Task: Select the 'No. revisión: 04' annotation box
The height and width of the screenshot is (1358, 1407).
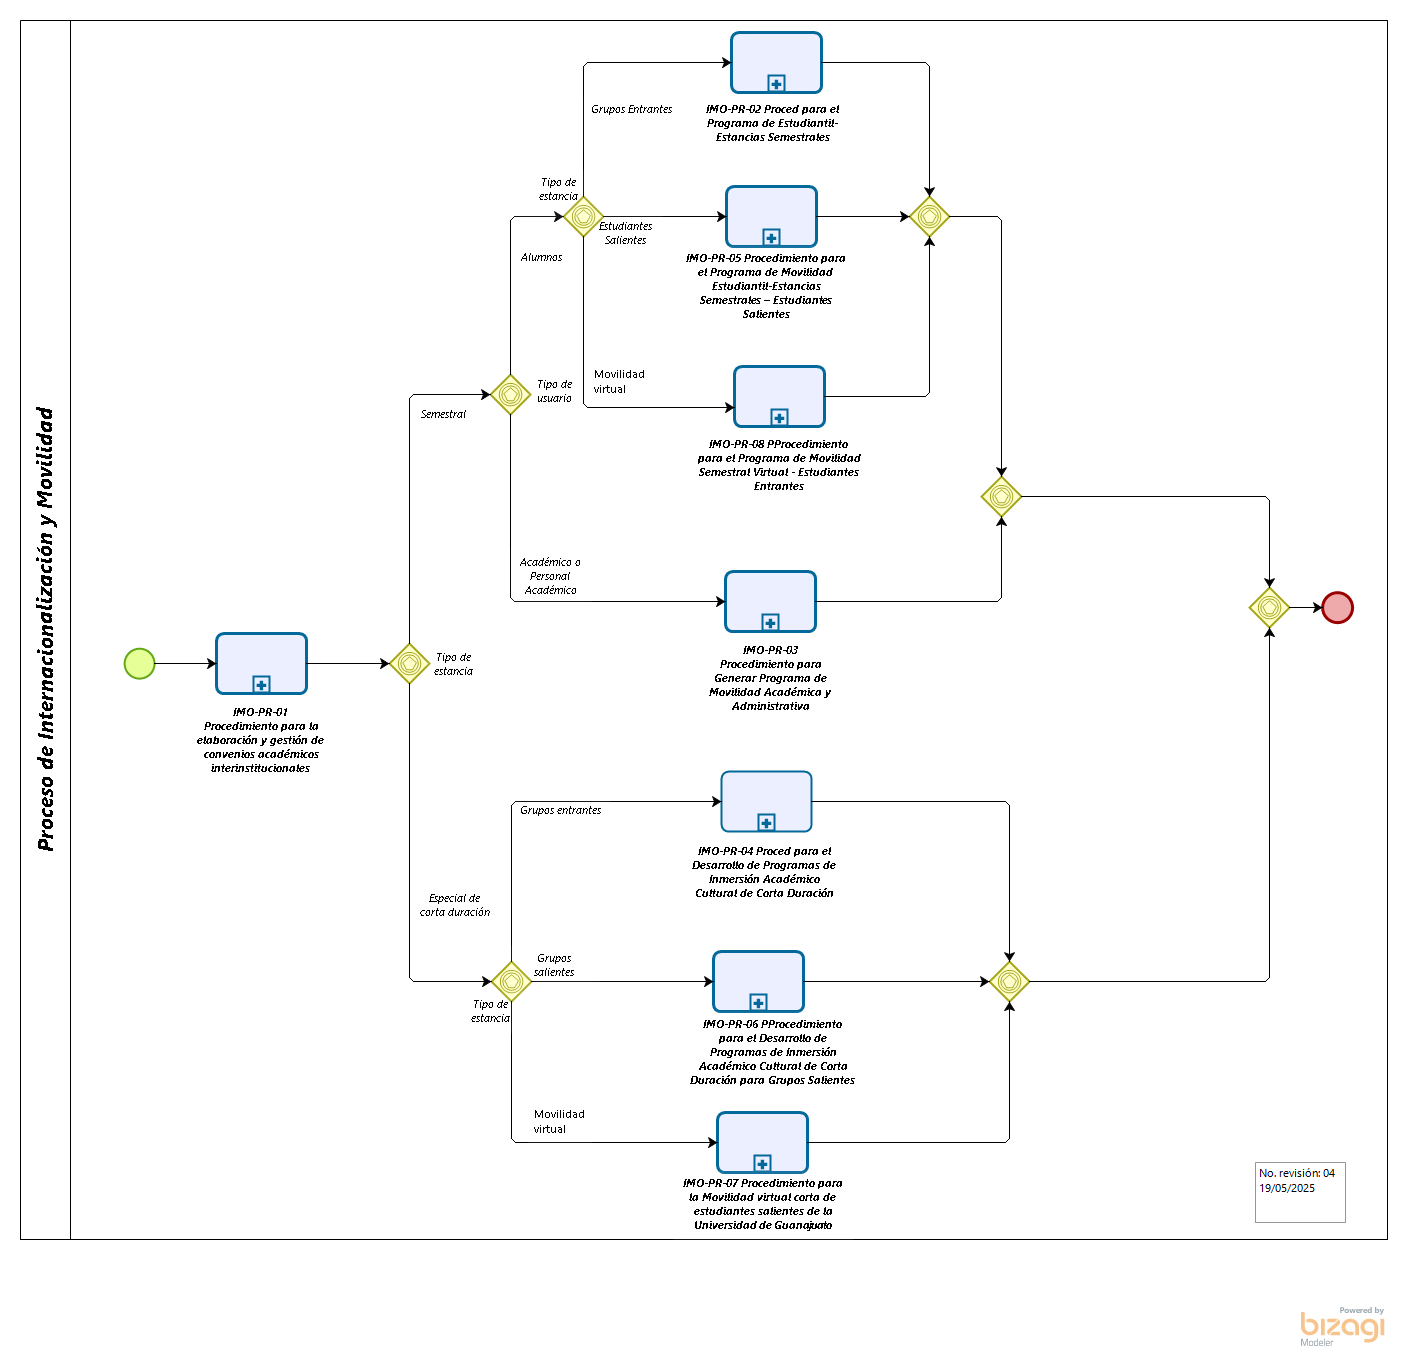Action: tap(1300, 1191)
